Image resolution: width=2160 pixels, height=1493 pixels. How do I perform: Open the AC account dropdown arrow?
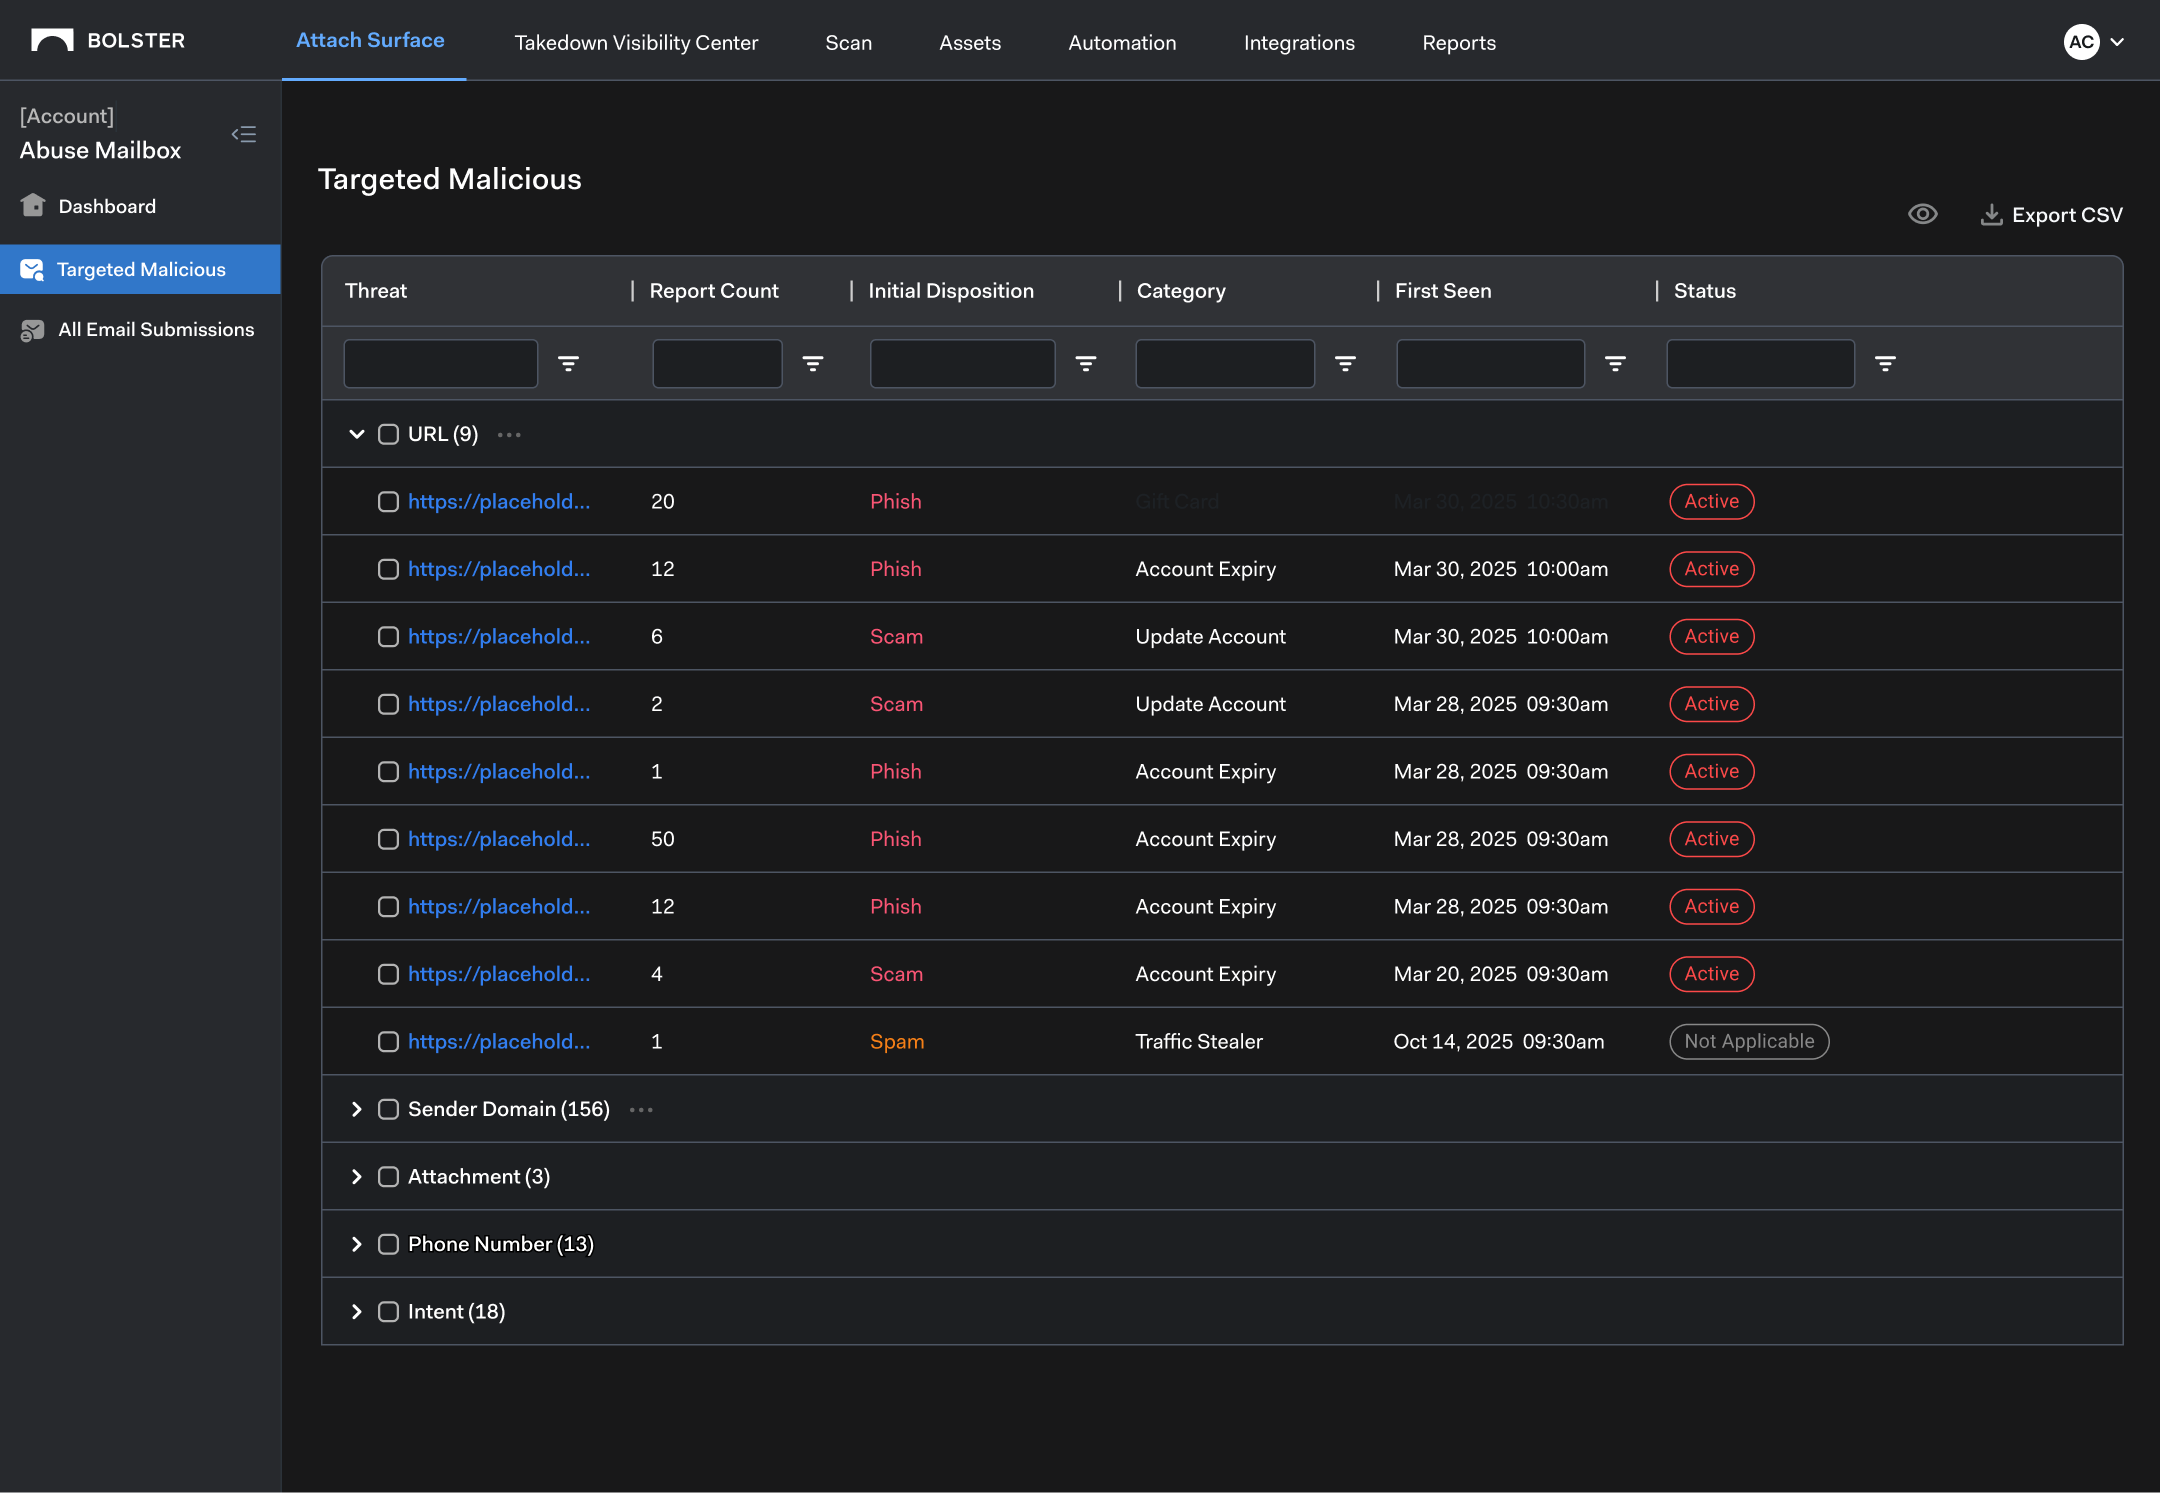[x=2117, y=42]
